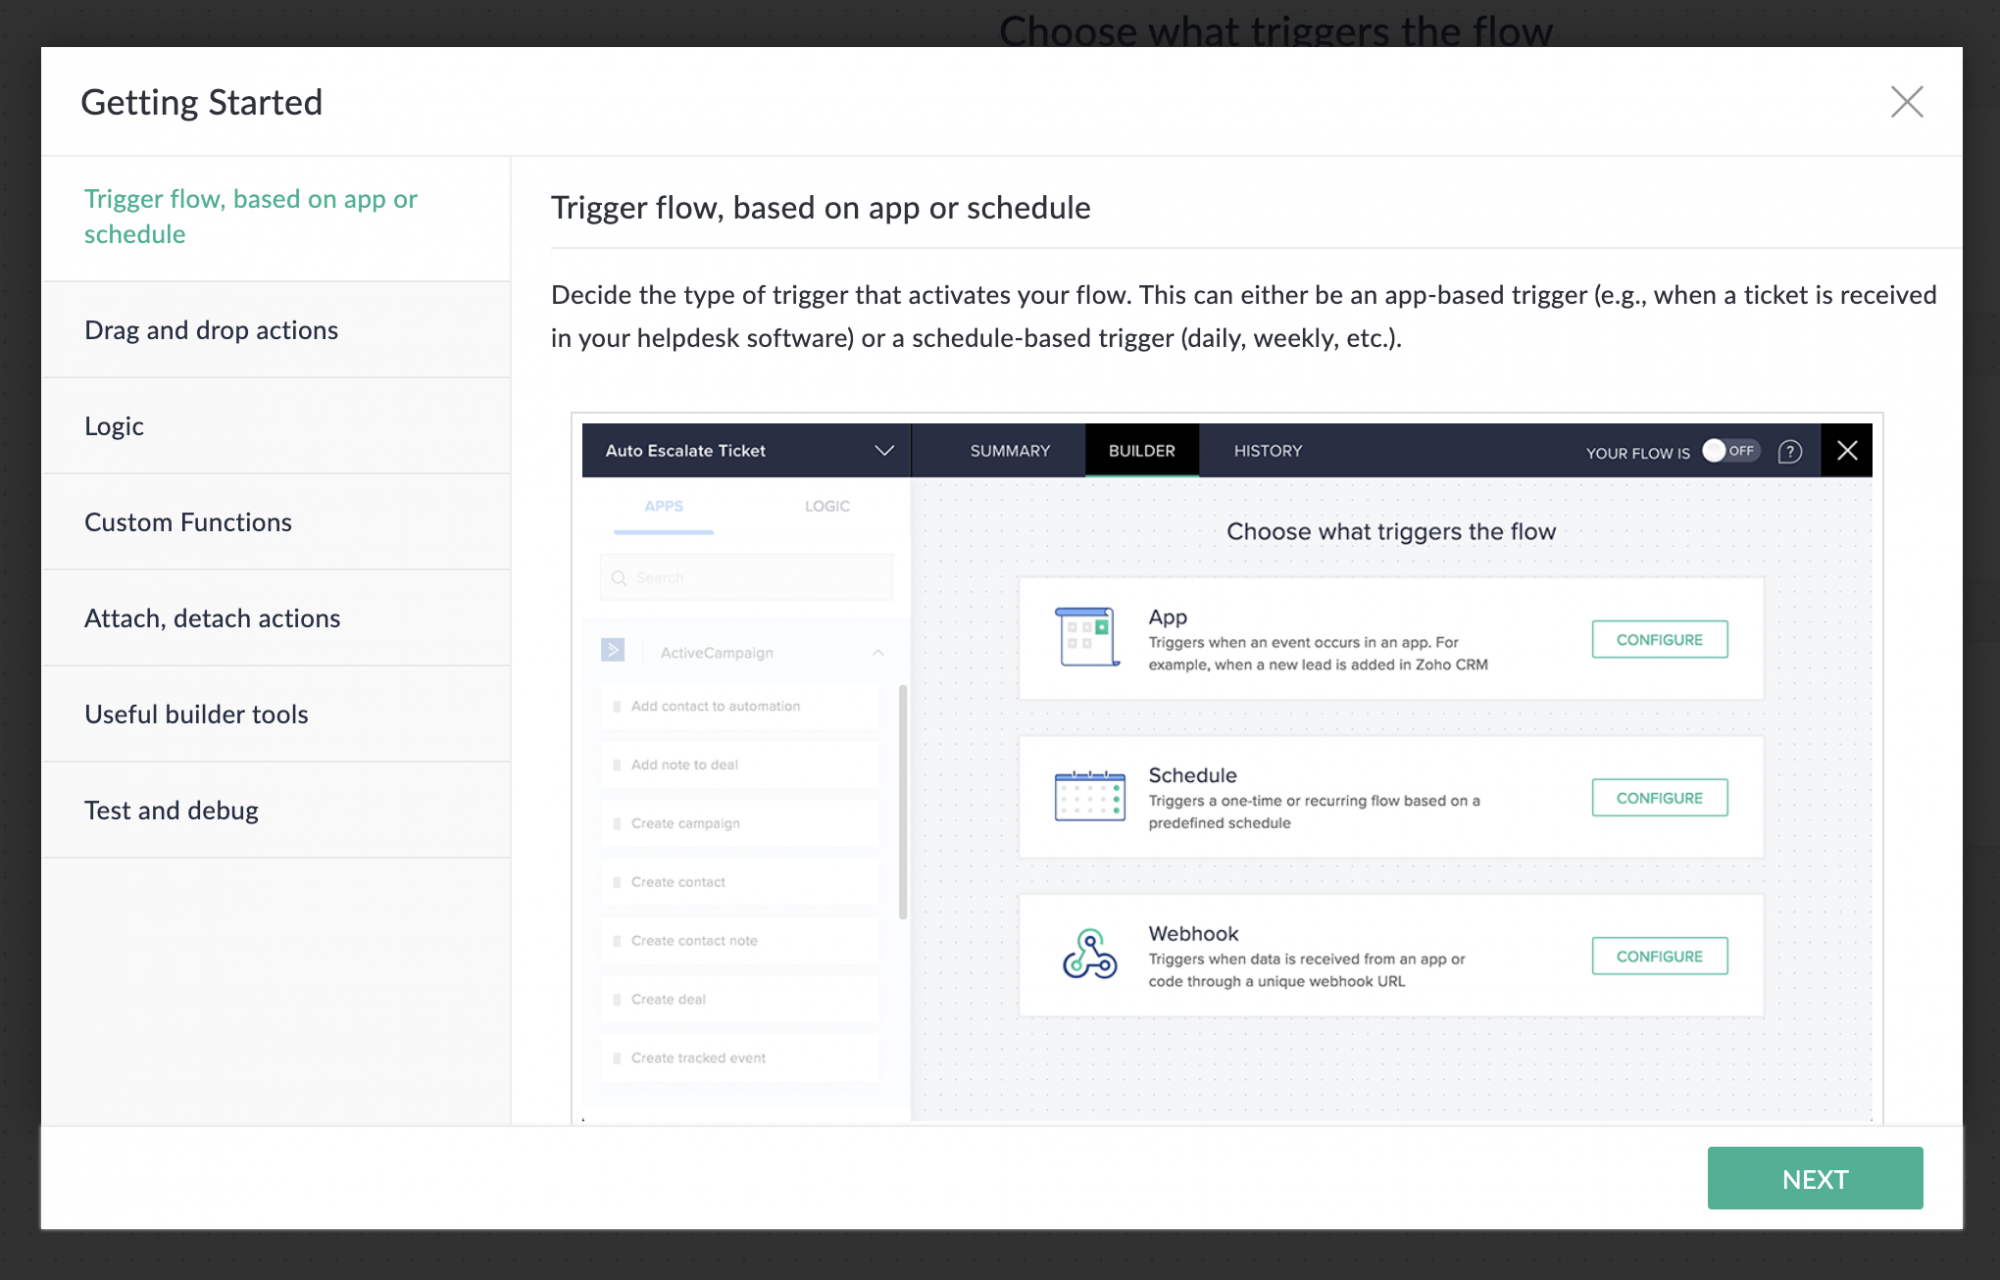This screenshot has height=1280, width=2000.
Task: Click CONFIGURE for the Webhook trigger
Action: (1659, 956)
